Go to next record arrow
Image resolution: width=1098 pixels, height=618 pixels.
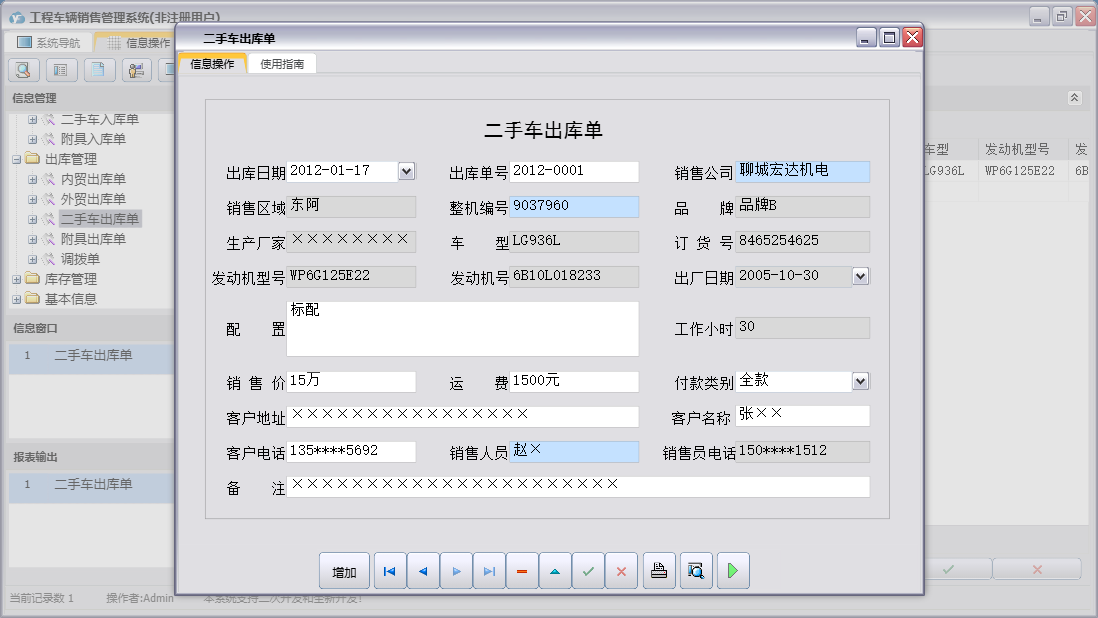coord(457,571)
